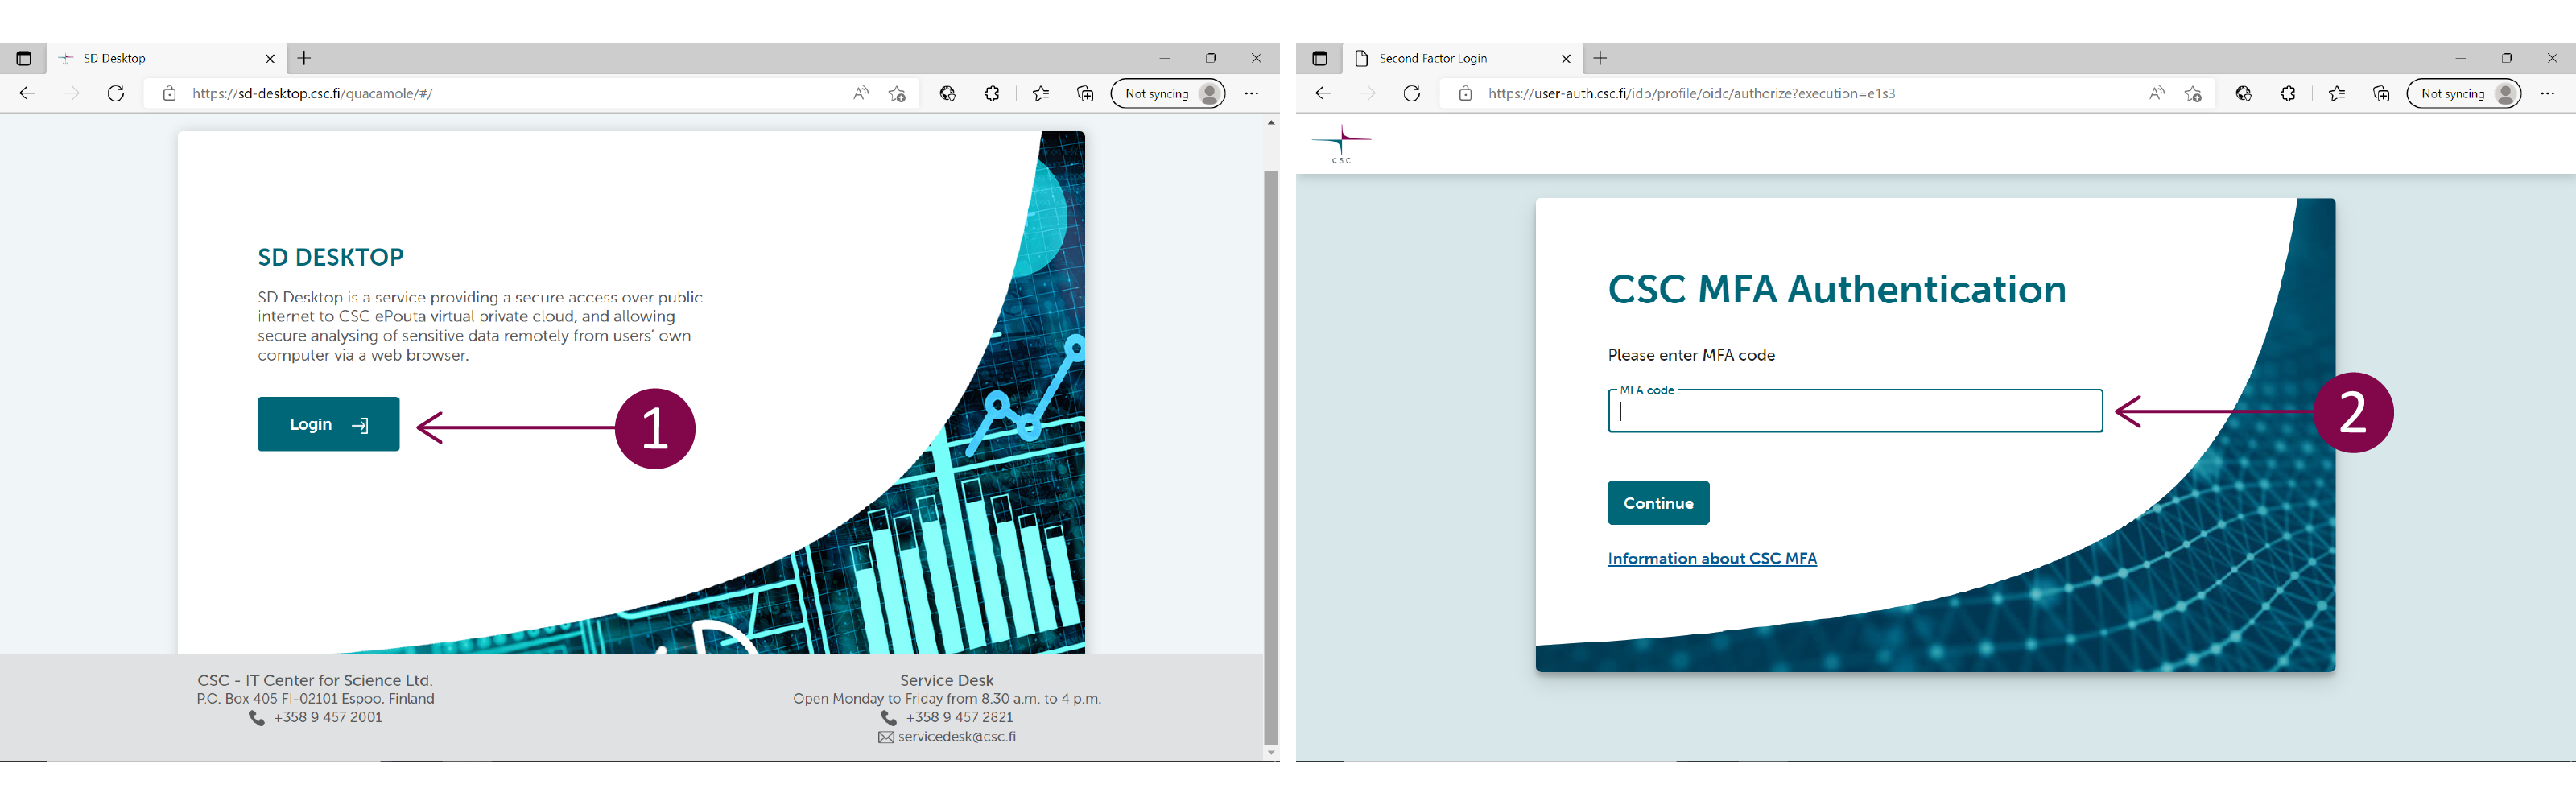Toggle Read aloud icon in SD Desktop window
This screenshot has width=2576, height=805.
click(861, 93)
